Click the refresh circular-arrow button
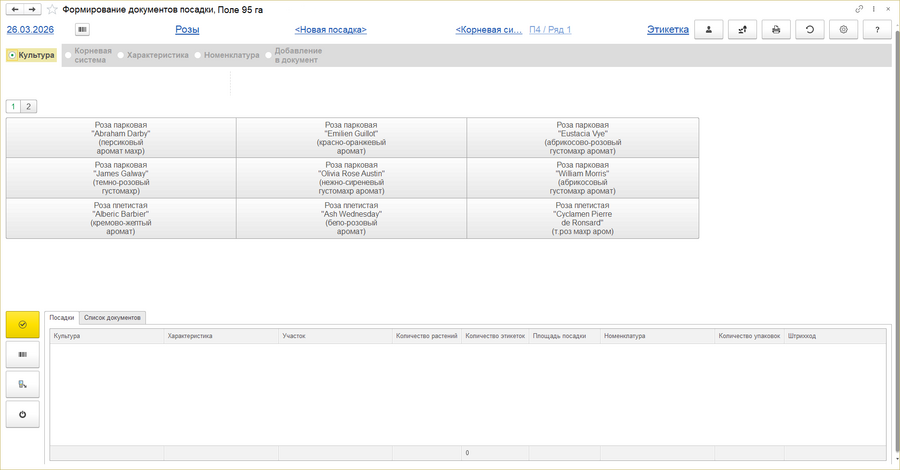Screen dimensions: 900x470 pyautogui.click(x=810, y=29)
